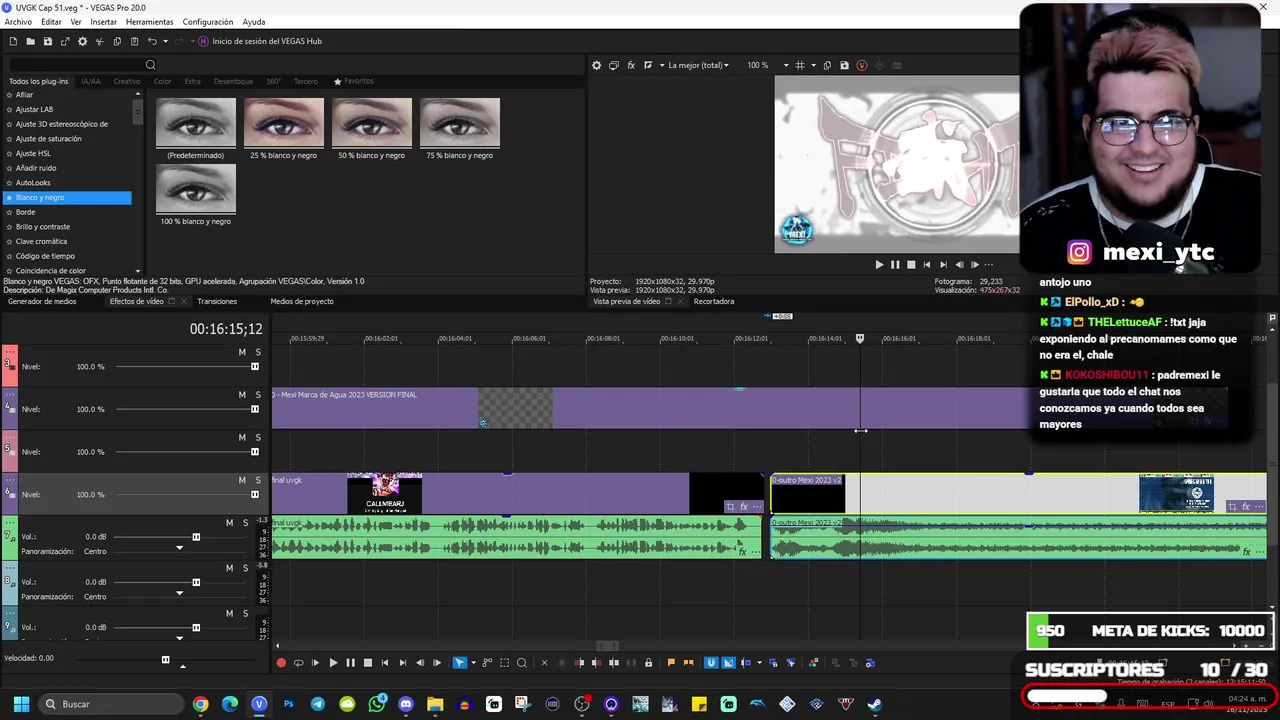
Task: Select Brillo y contraste plug-in
Action: [x=43, y=227]
